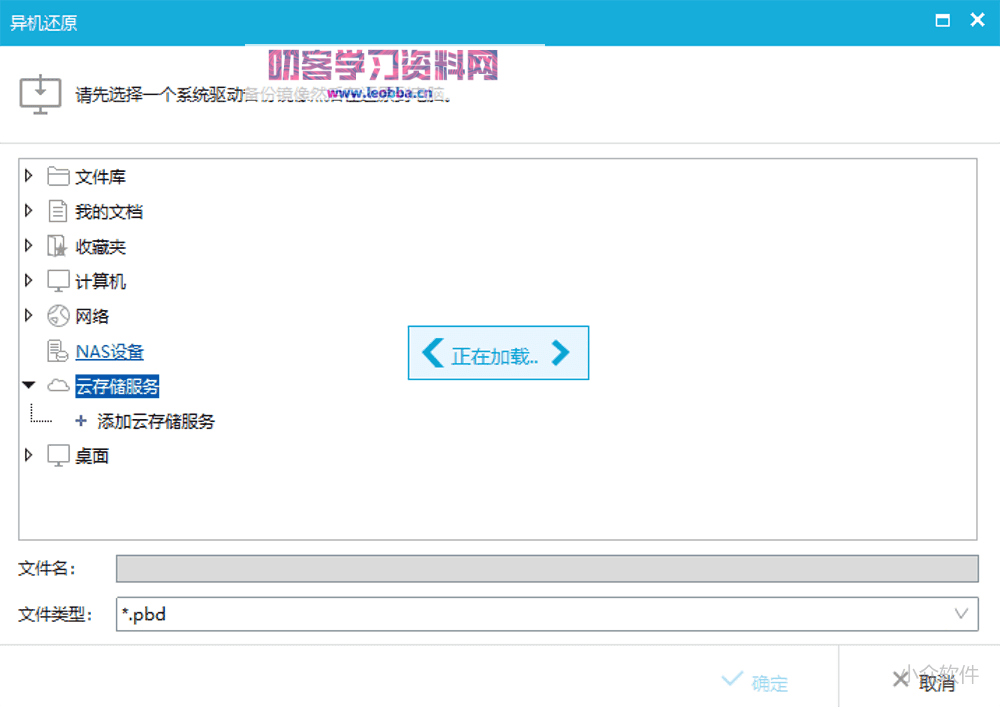Collapse the 云存储服务 tree node

coord(28,385)
